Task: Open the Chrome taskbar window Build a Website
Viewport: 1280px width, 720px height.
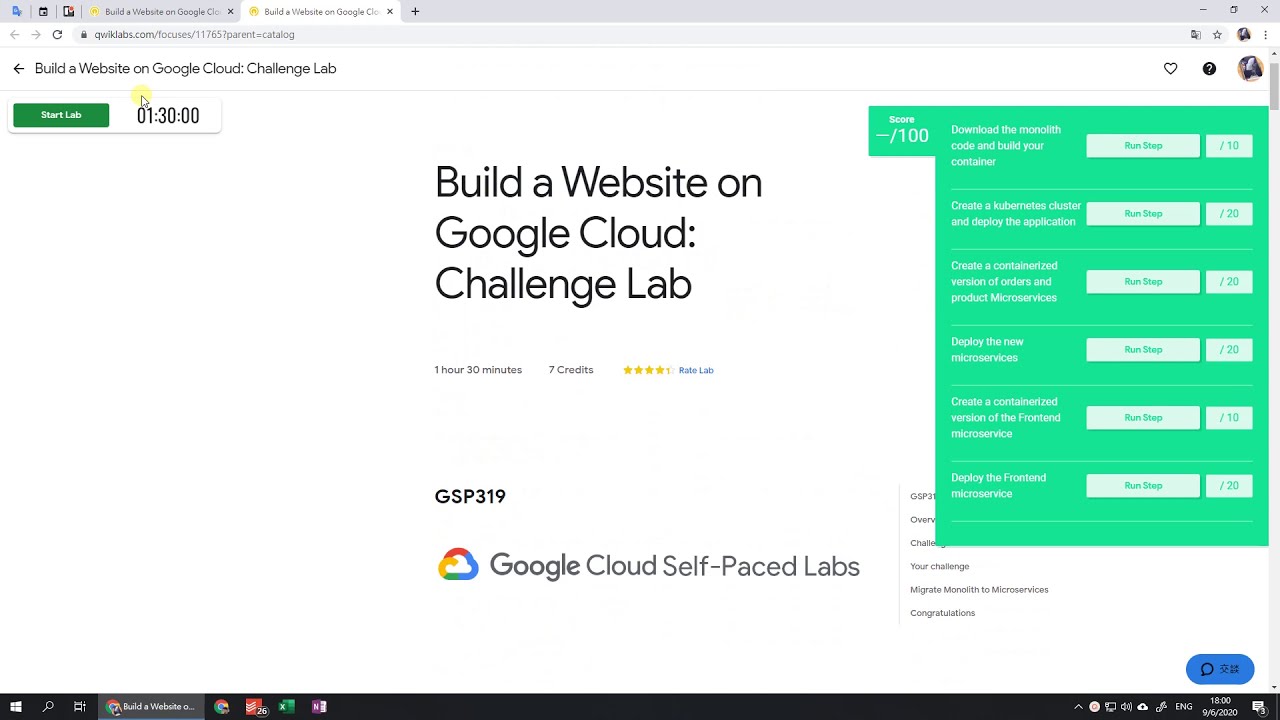Action: pos(152,707)
